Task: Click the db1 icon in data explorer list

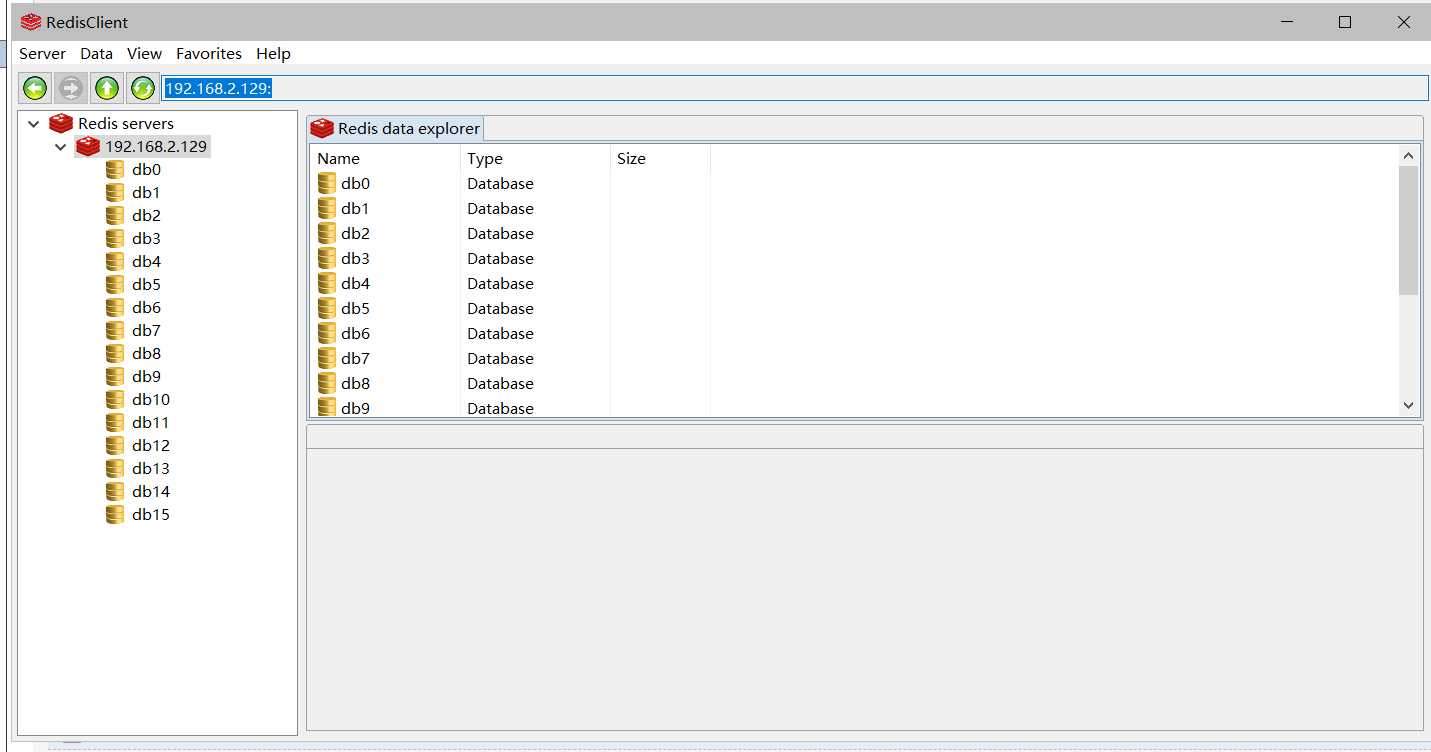Action: coord(327,208)
